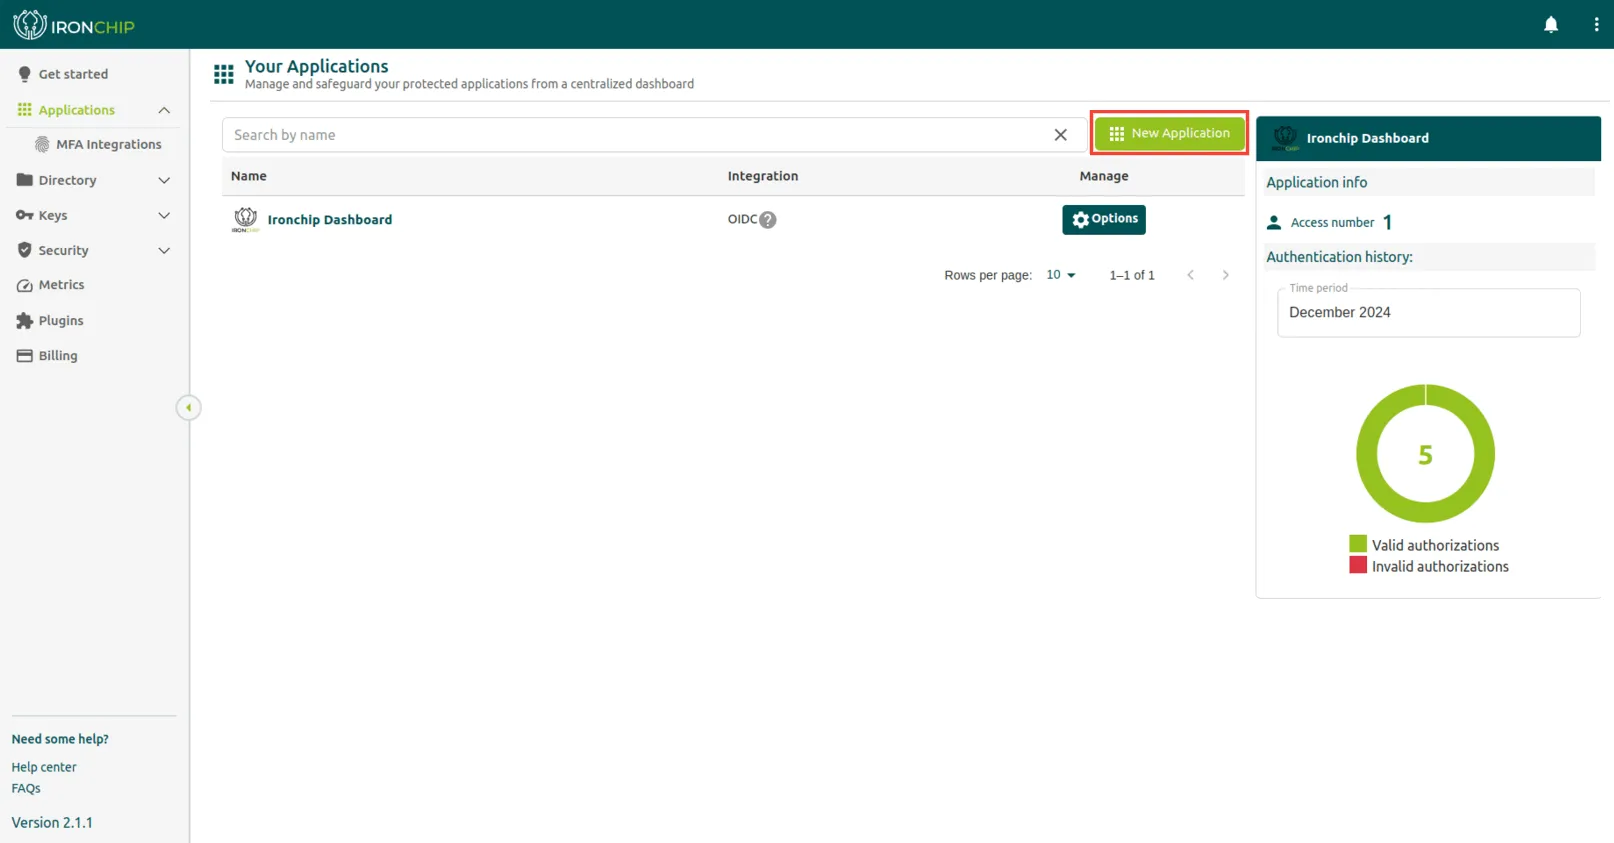Click the Directory folder icon

[25, 180]
